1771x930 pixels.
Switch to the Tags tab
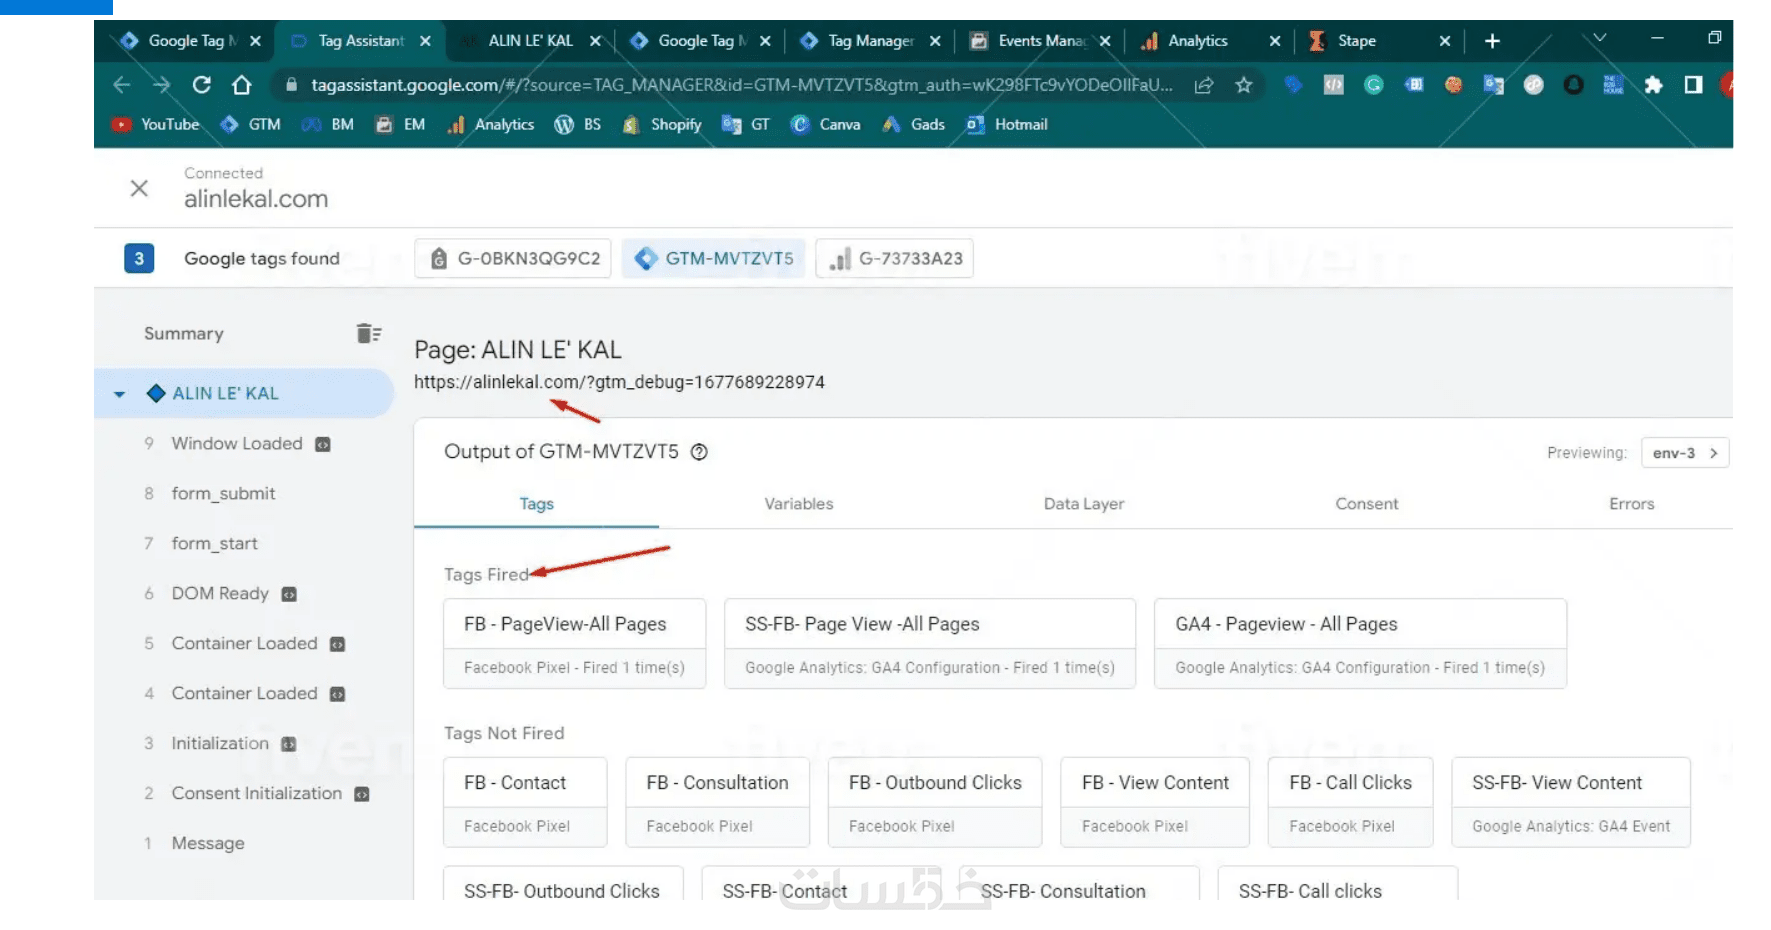click(537, 504)
